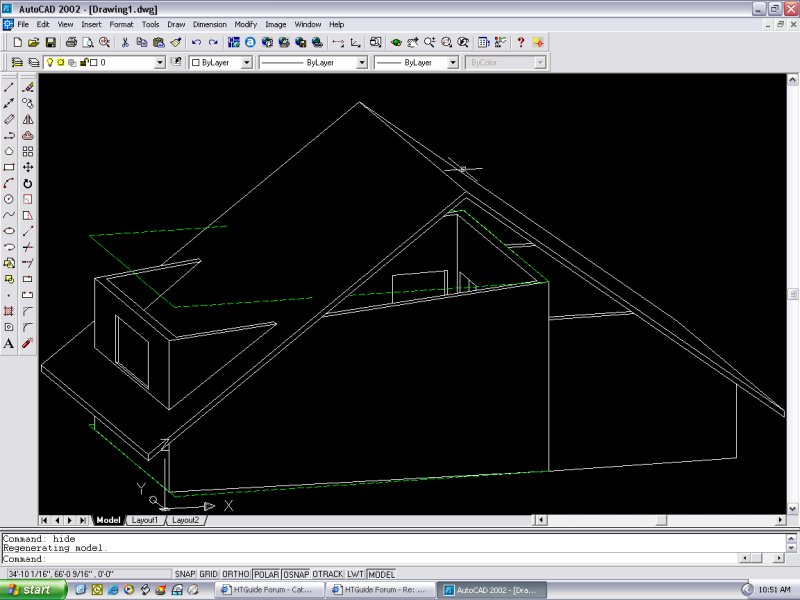Click the Redo arrow icon
The image size is (800, 600).
213,42
